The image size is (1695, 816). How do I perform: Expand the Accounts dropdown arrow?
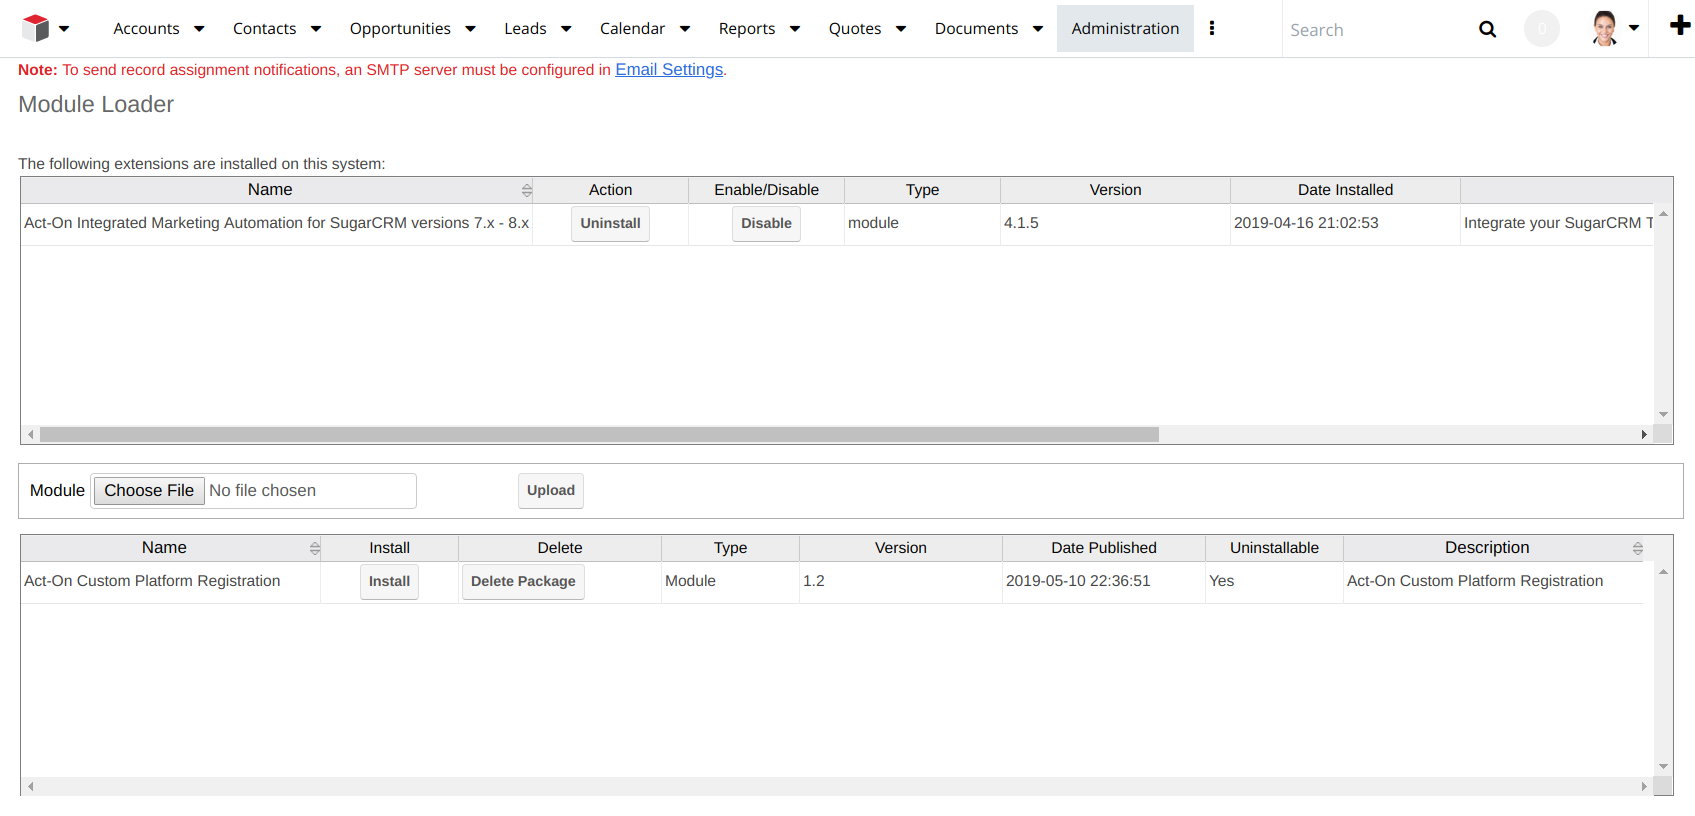coord(199,29)
